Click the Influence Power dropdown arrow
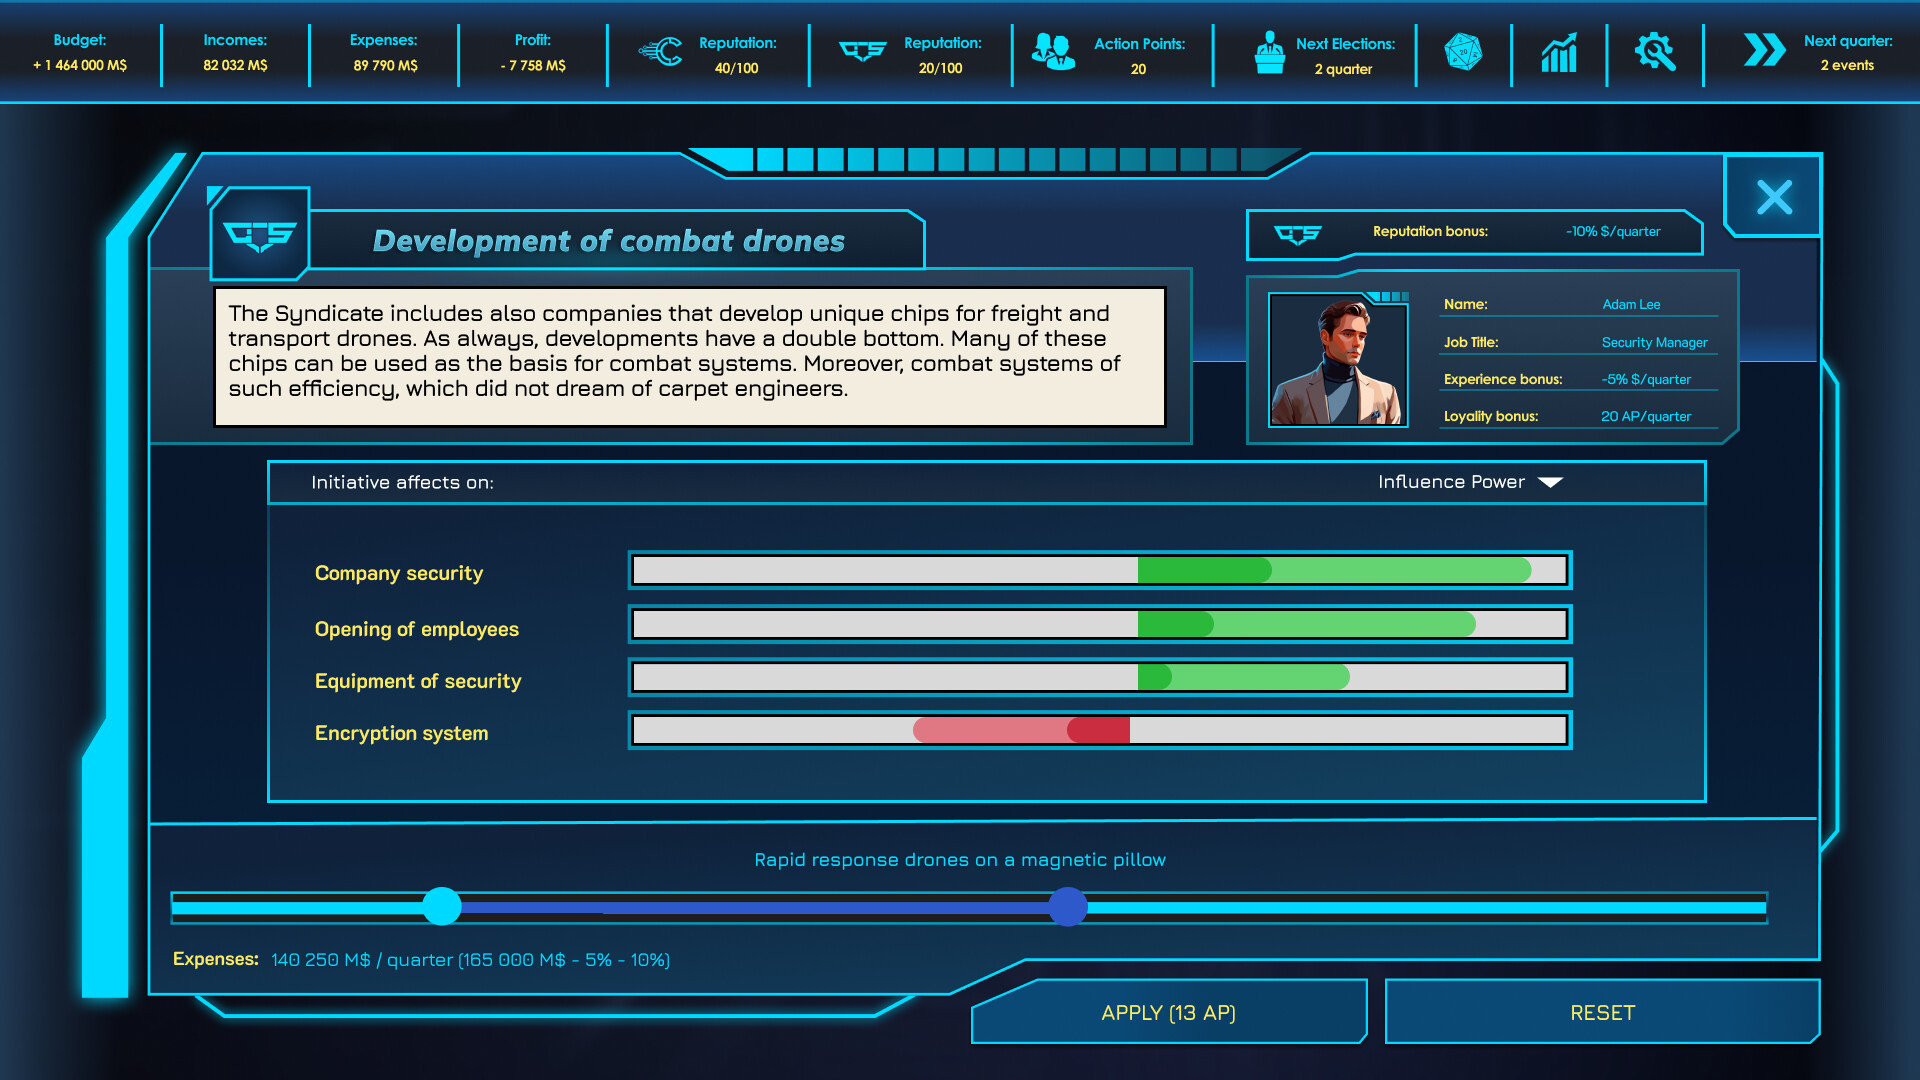This screenshot has height=1080, width=1920. pyautogui.click(x=1550, y=482)
